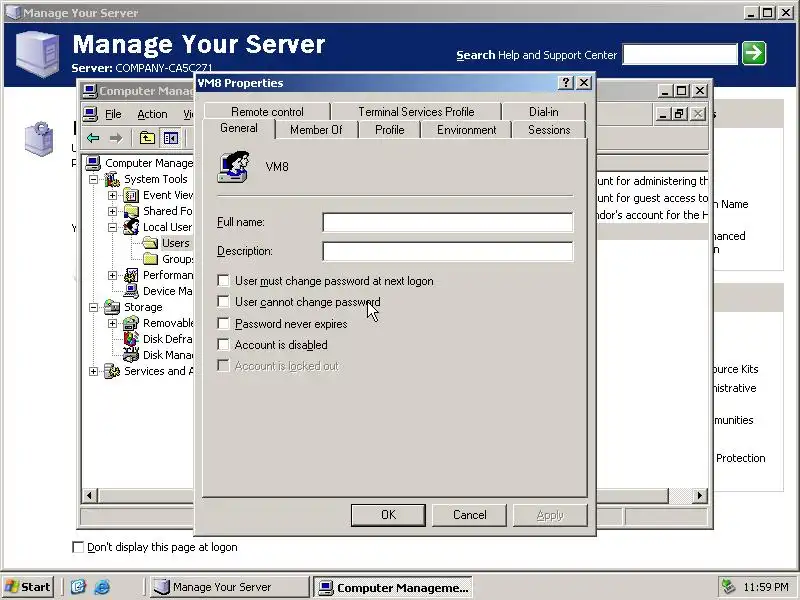This screenshot has width=800, height=600.
Task: Expand the Performance Logs node
Action: [x=112, y=276]
